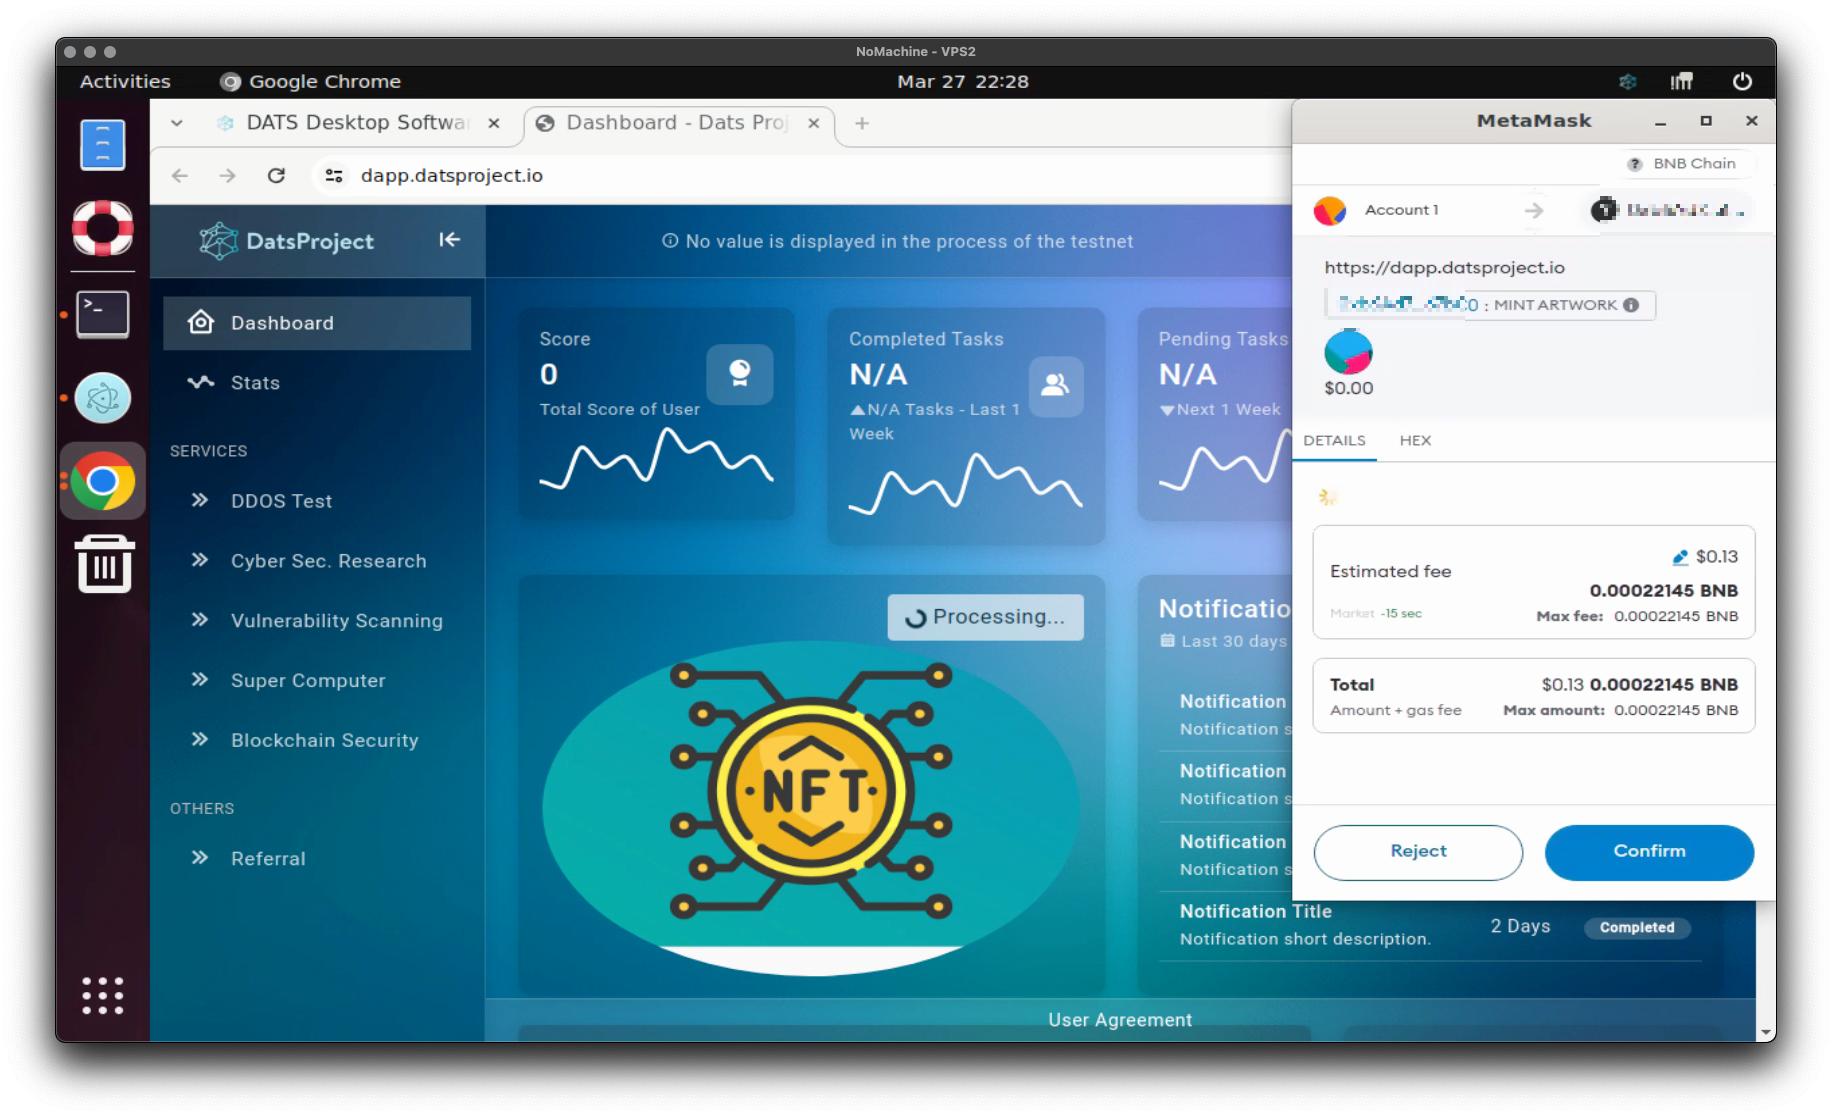Click the "2 Days" notification time
This screenshot has height=1116, width=1832.
(1520, 927)
